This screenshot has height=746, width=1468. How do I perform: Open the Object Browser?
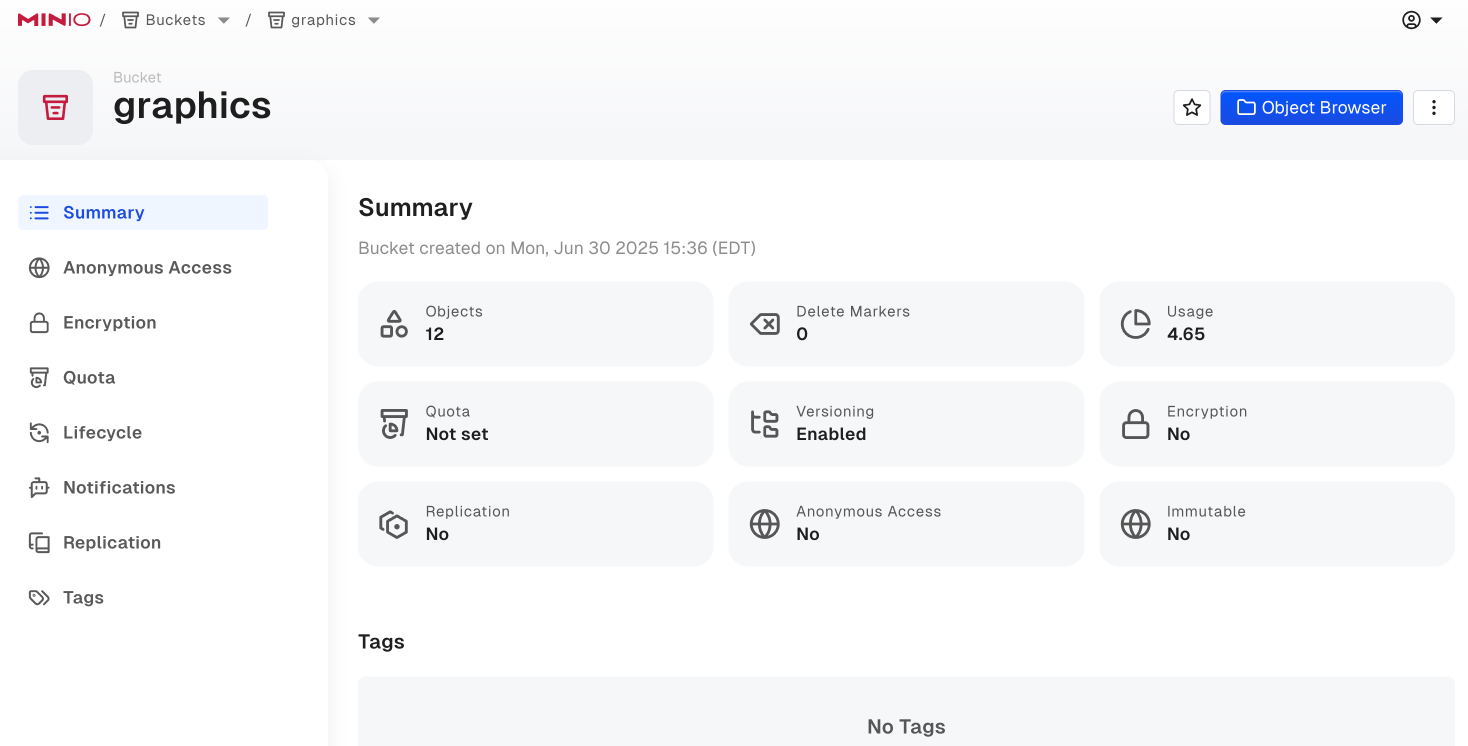tap(1311, 108)
